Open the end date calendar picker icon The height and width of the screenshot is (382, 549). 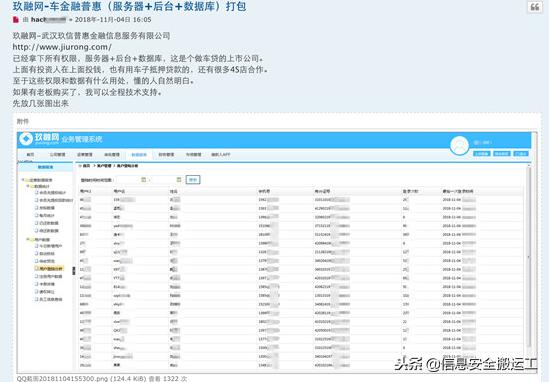point(179,180)
